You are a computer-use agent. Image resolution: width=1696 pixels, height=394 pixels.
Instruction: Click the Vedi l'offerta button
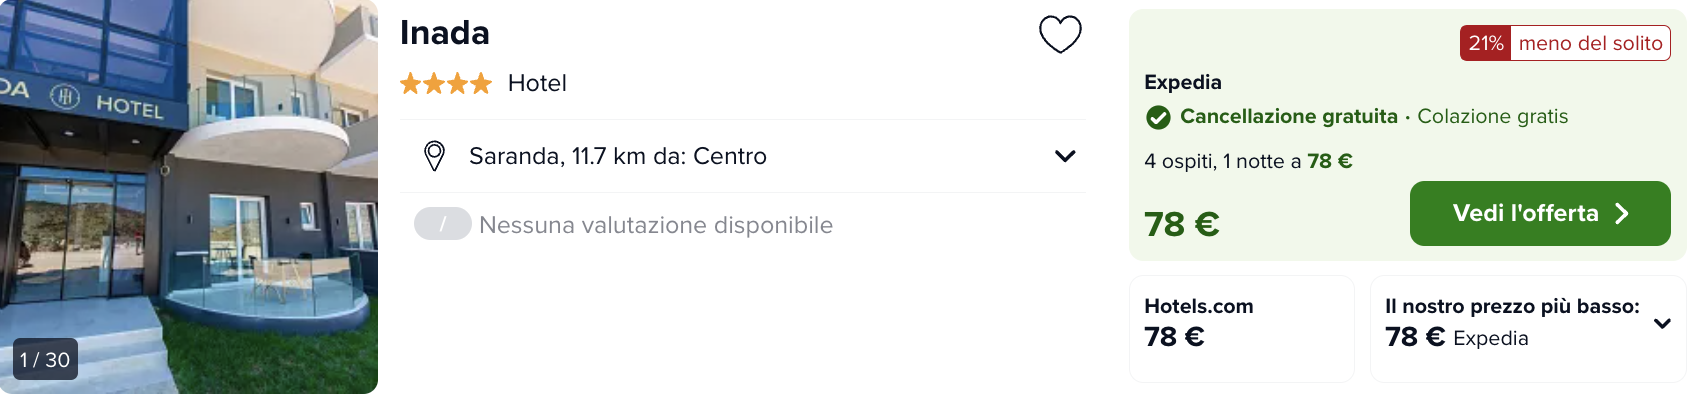tap(1540, 213)
